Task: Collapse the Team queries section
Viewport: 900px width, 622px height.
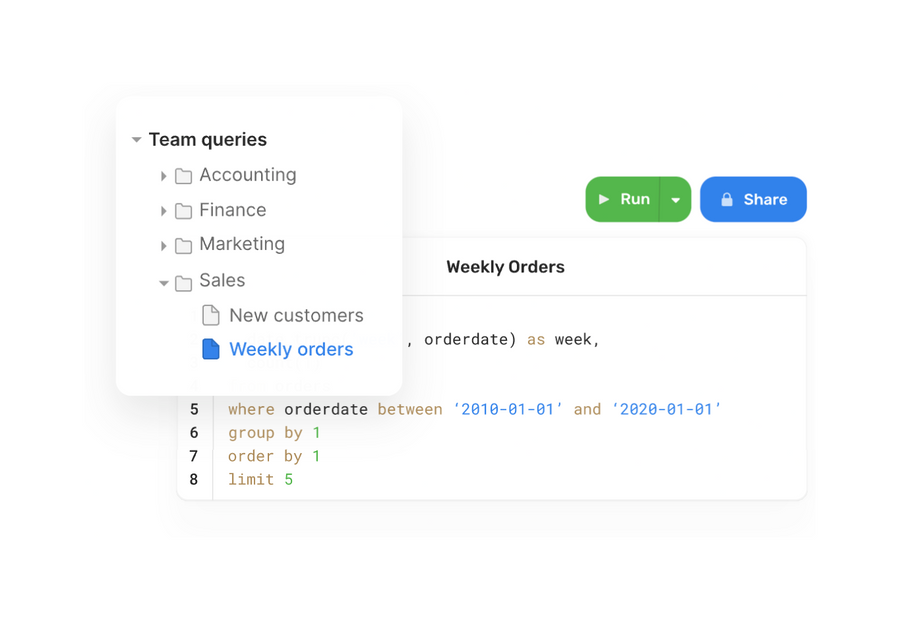Action: 136,140
